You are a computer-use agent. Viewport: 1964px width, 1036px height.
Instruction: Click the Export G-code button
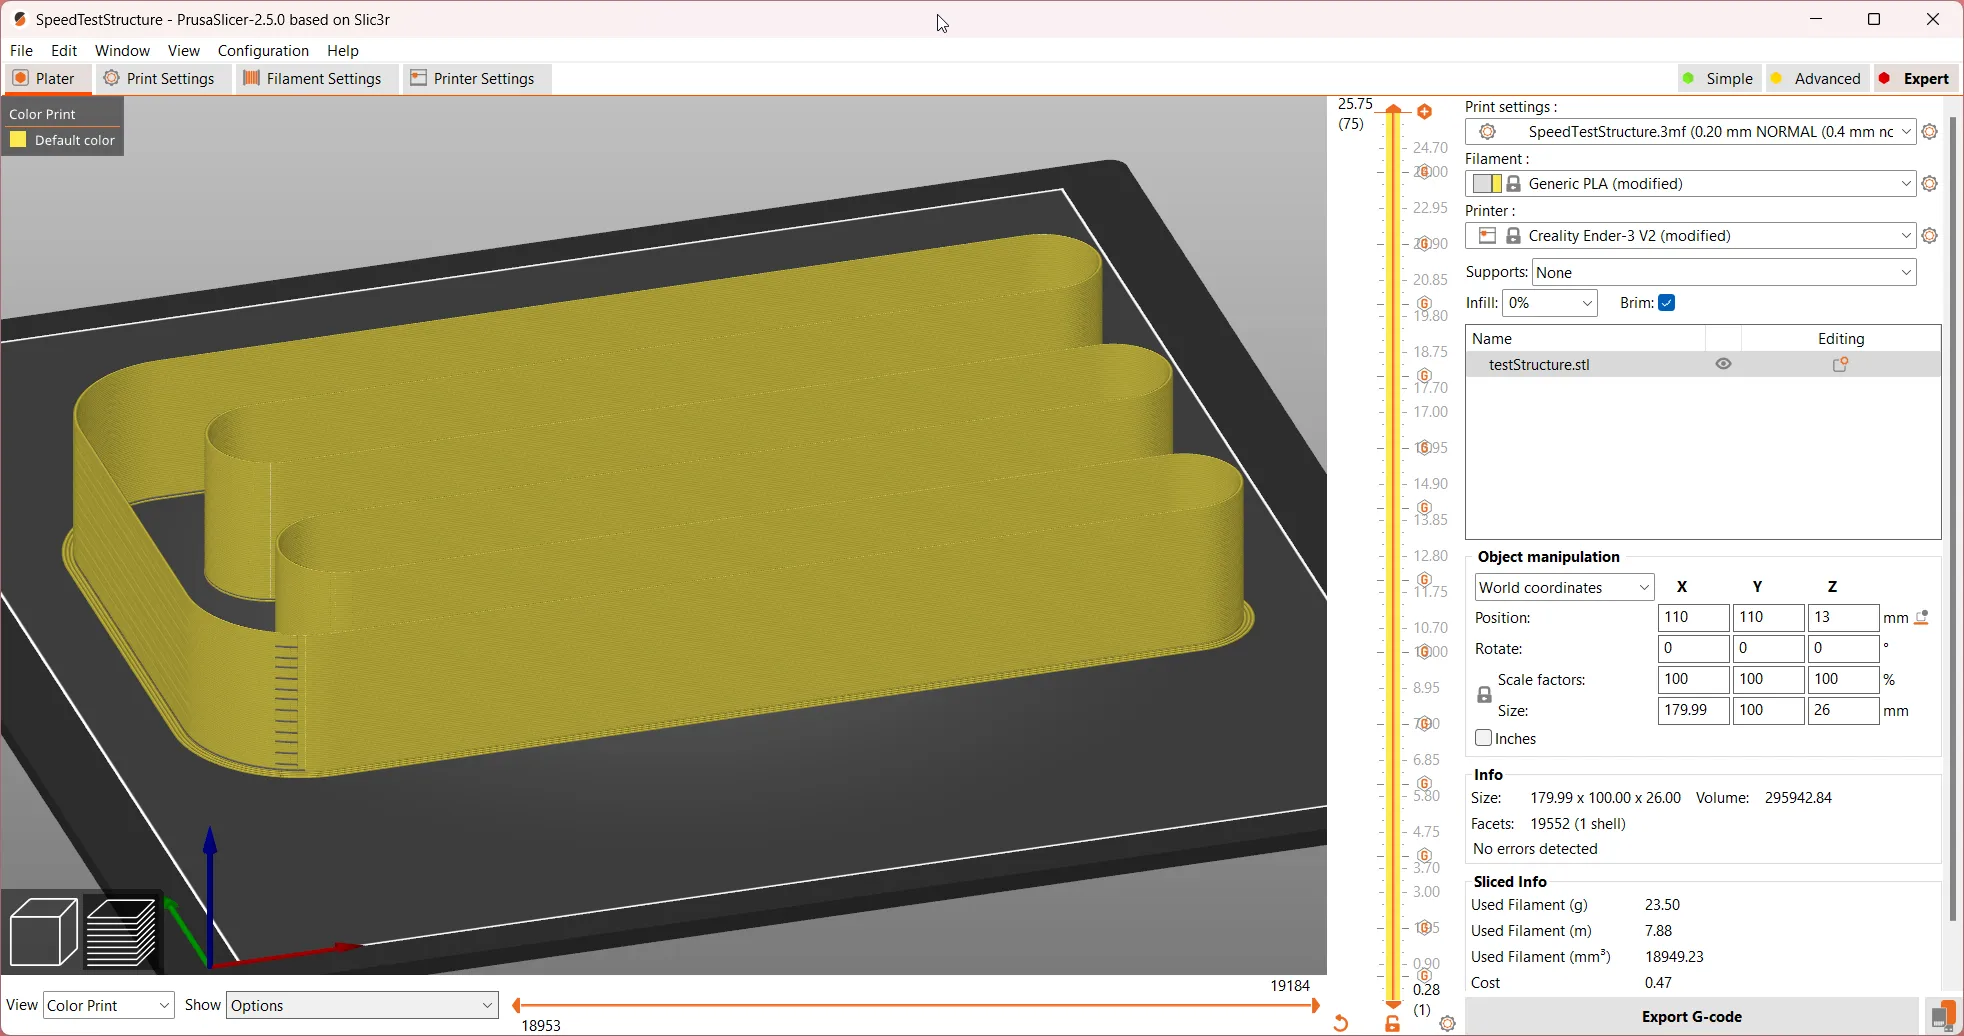pos(1692,1015)
